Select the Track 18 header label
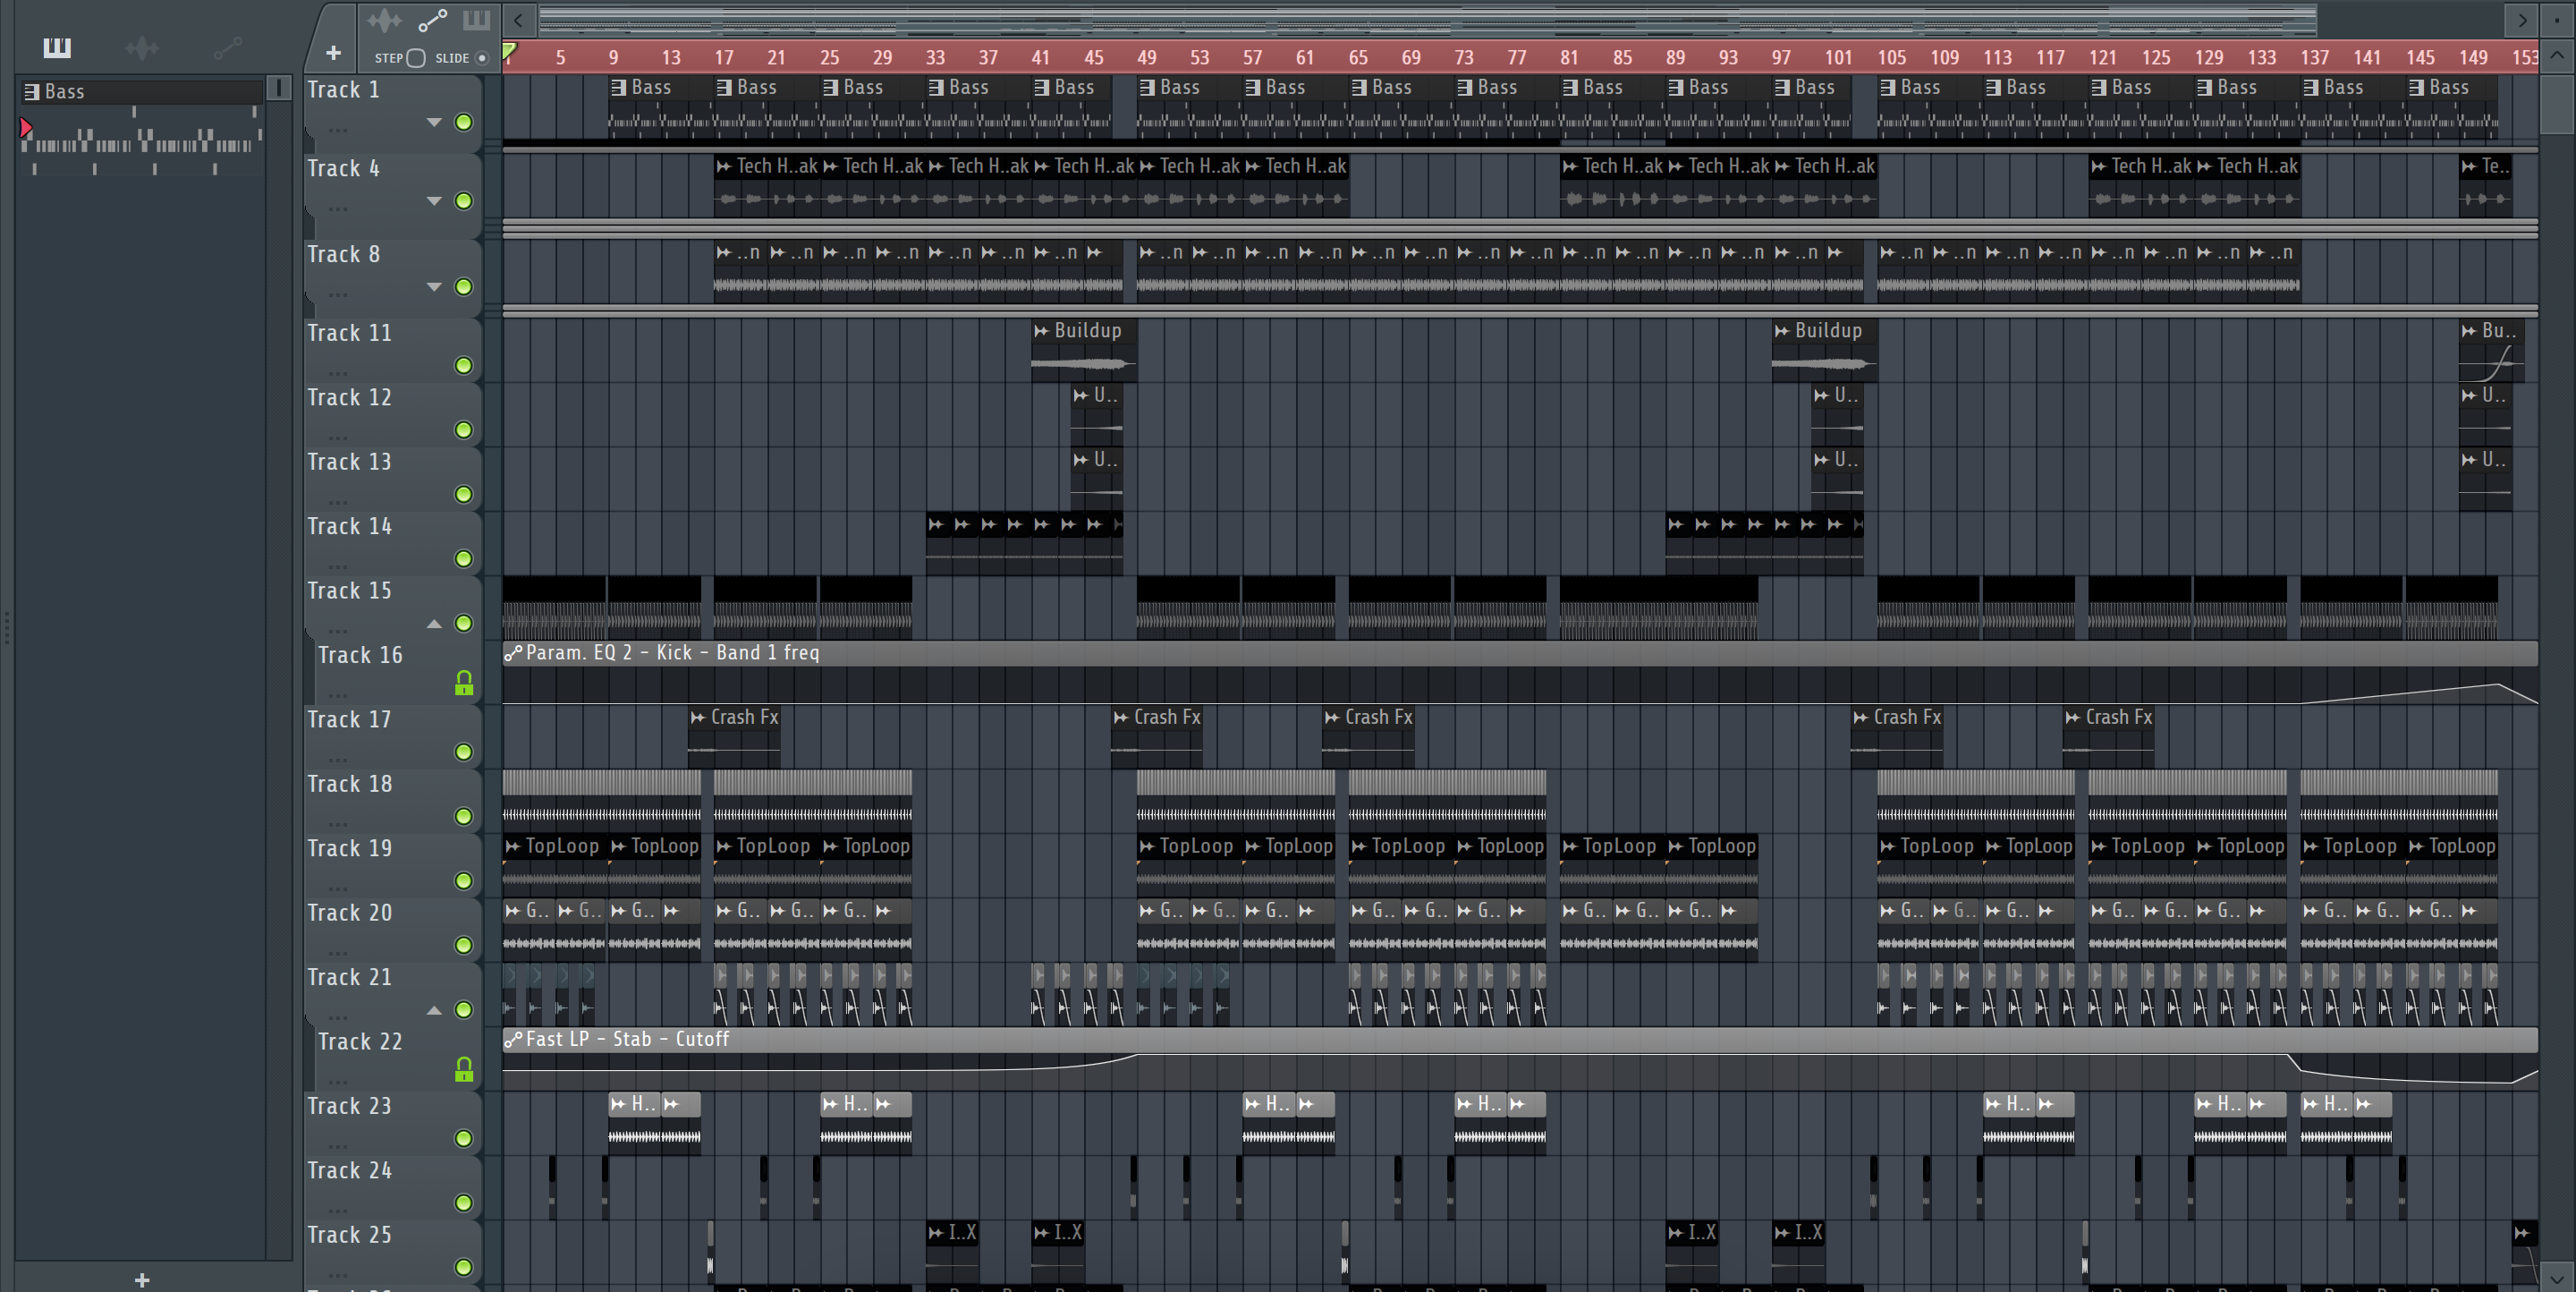This screenshot has width=2576, height=1292. tap(350, 784)
